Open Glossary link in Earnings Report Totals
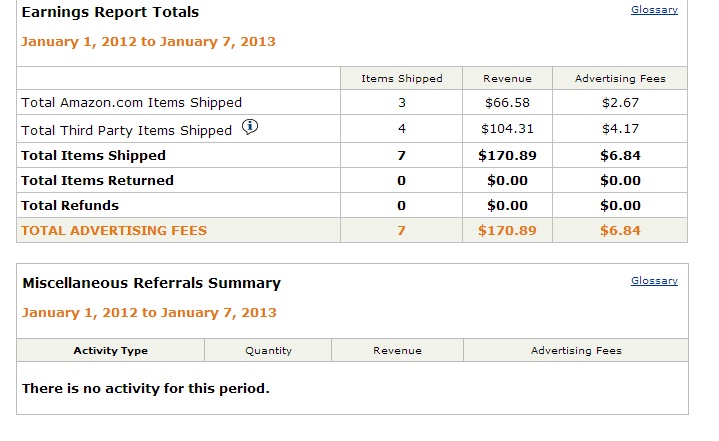Image resolution: width=719 pixels, height=441 pixels. point(654,10)
